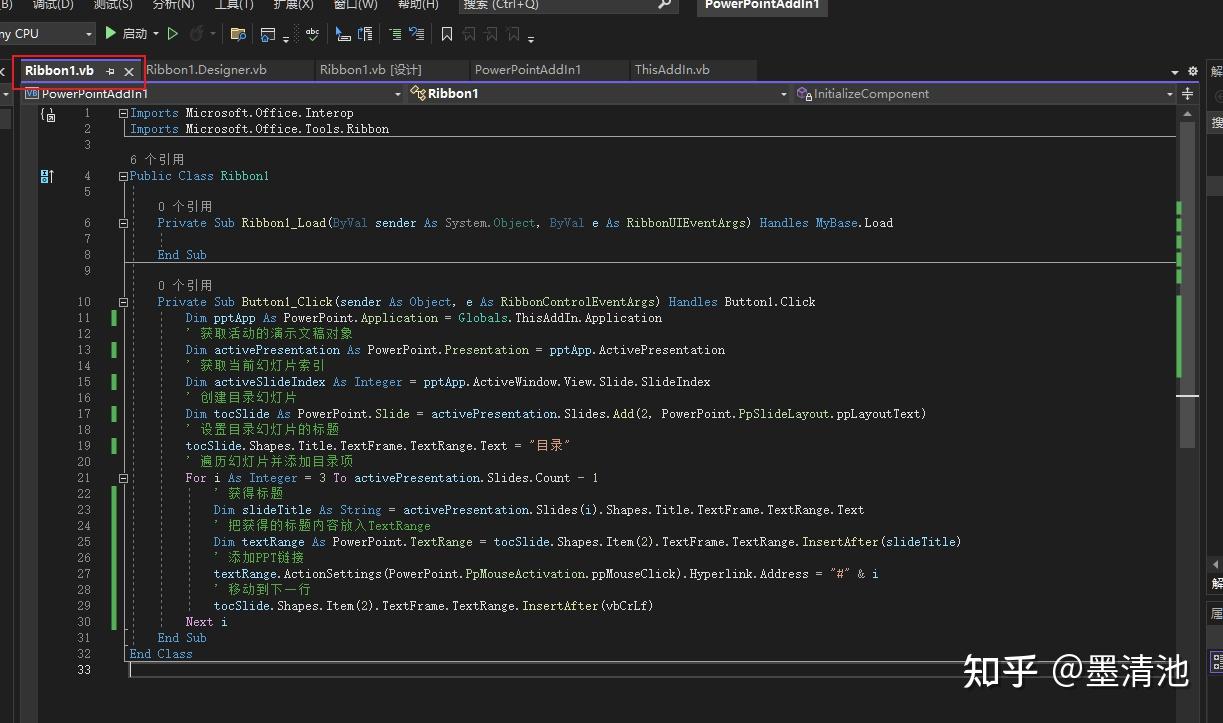Click inside the 搜索 (Ctrl+Q) search box
Image resolution: width=1223 pixels, height=723 pixels.
pyautogui.click(x=560, y=6)
